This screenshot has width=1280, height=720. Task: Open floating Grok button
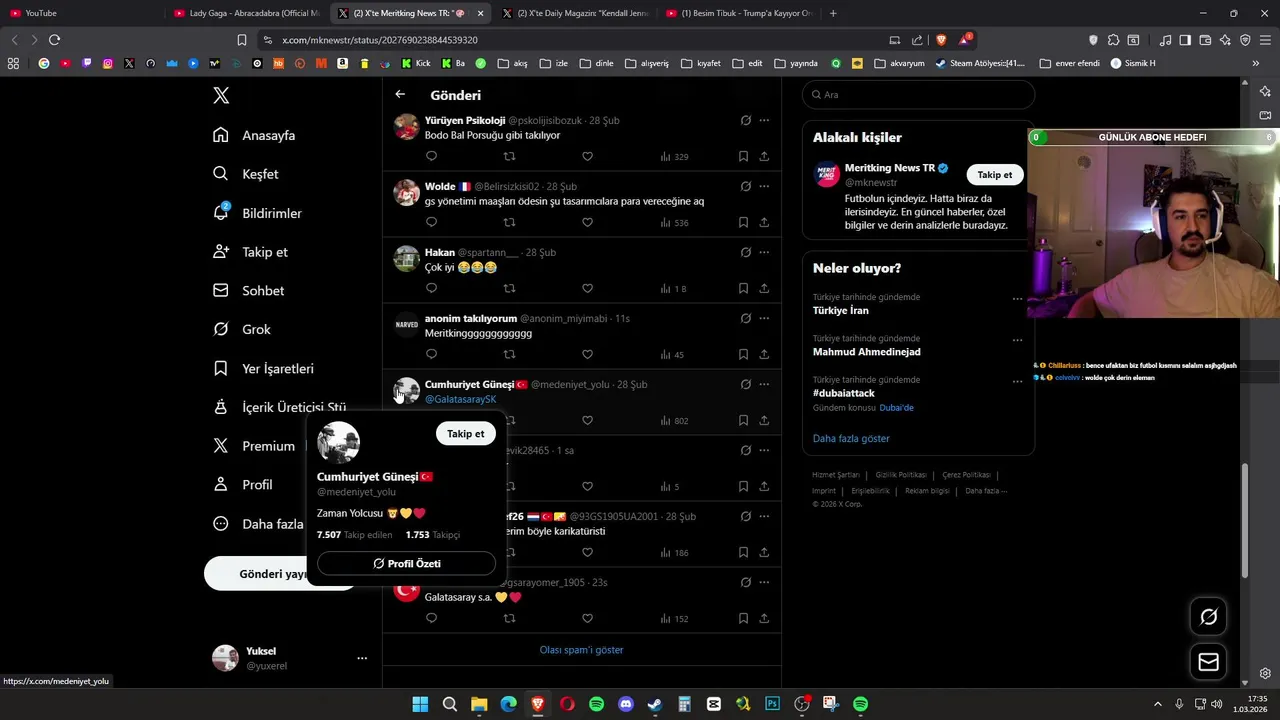coord(1208,617)
